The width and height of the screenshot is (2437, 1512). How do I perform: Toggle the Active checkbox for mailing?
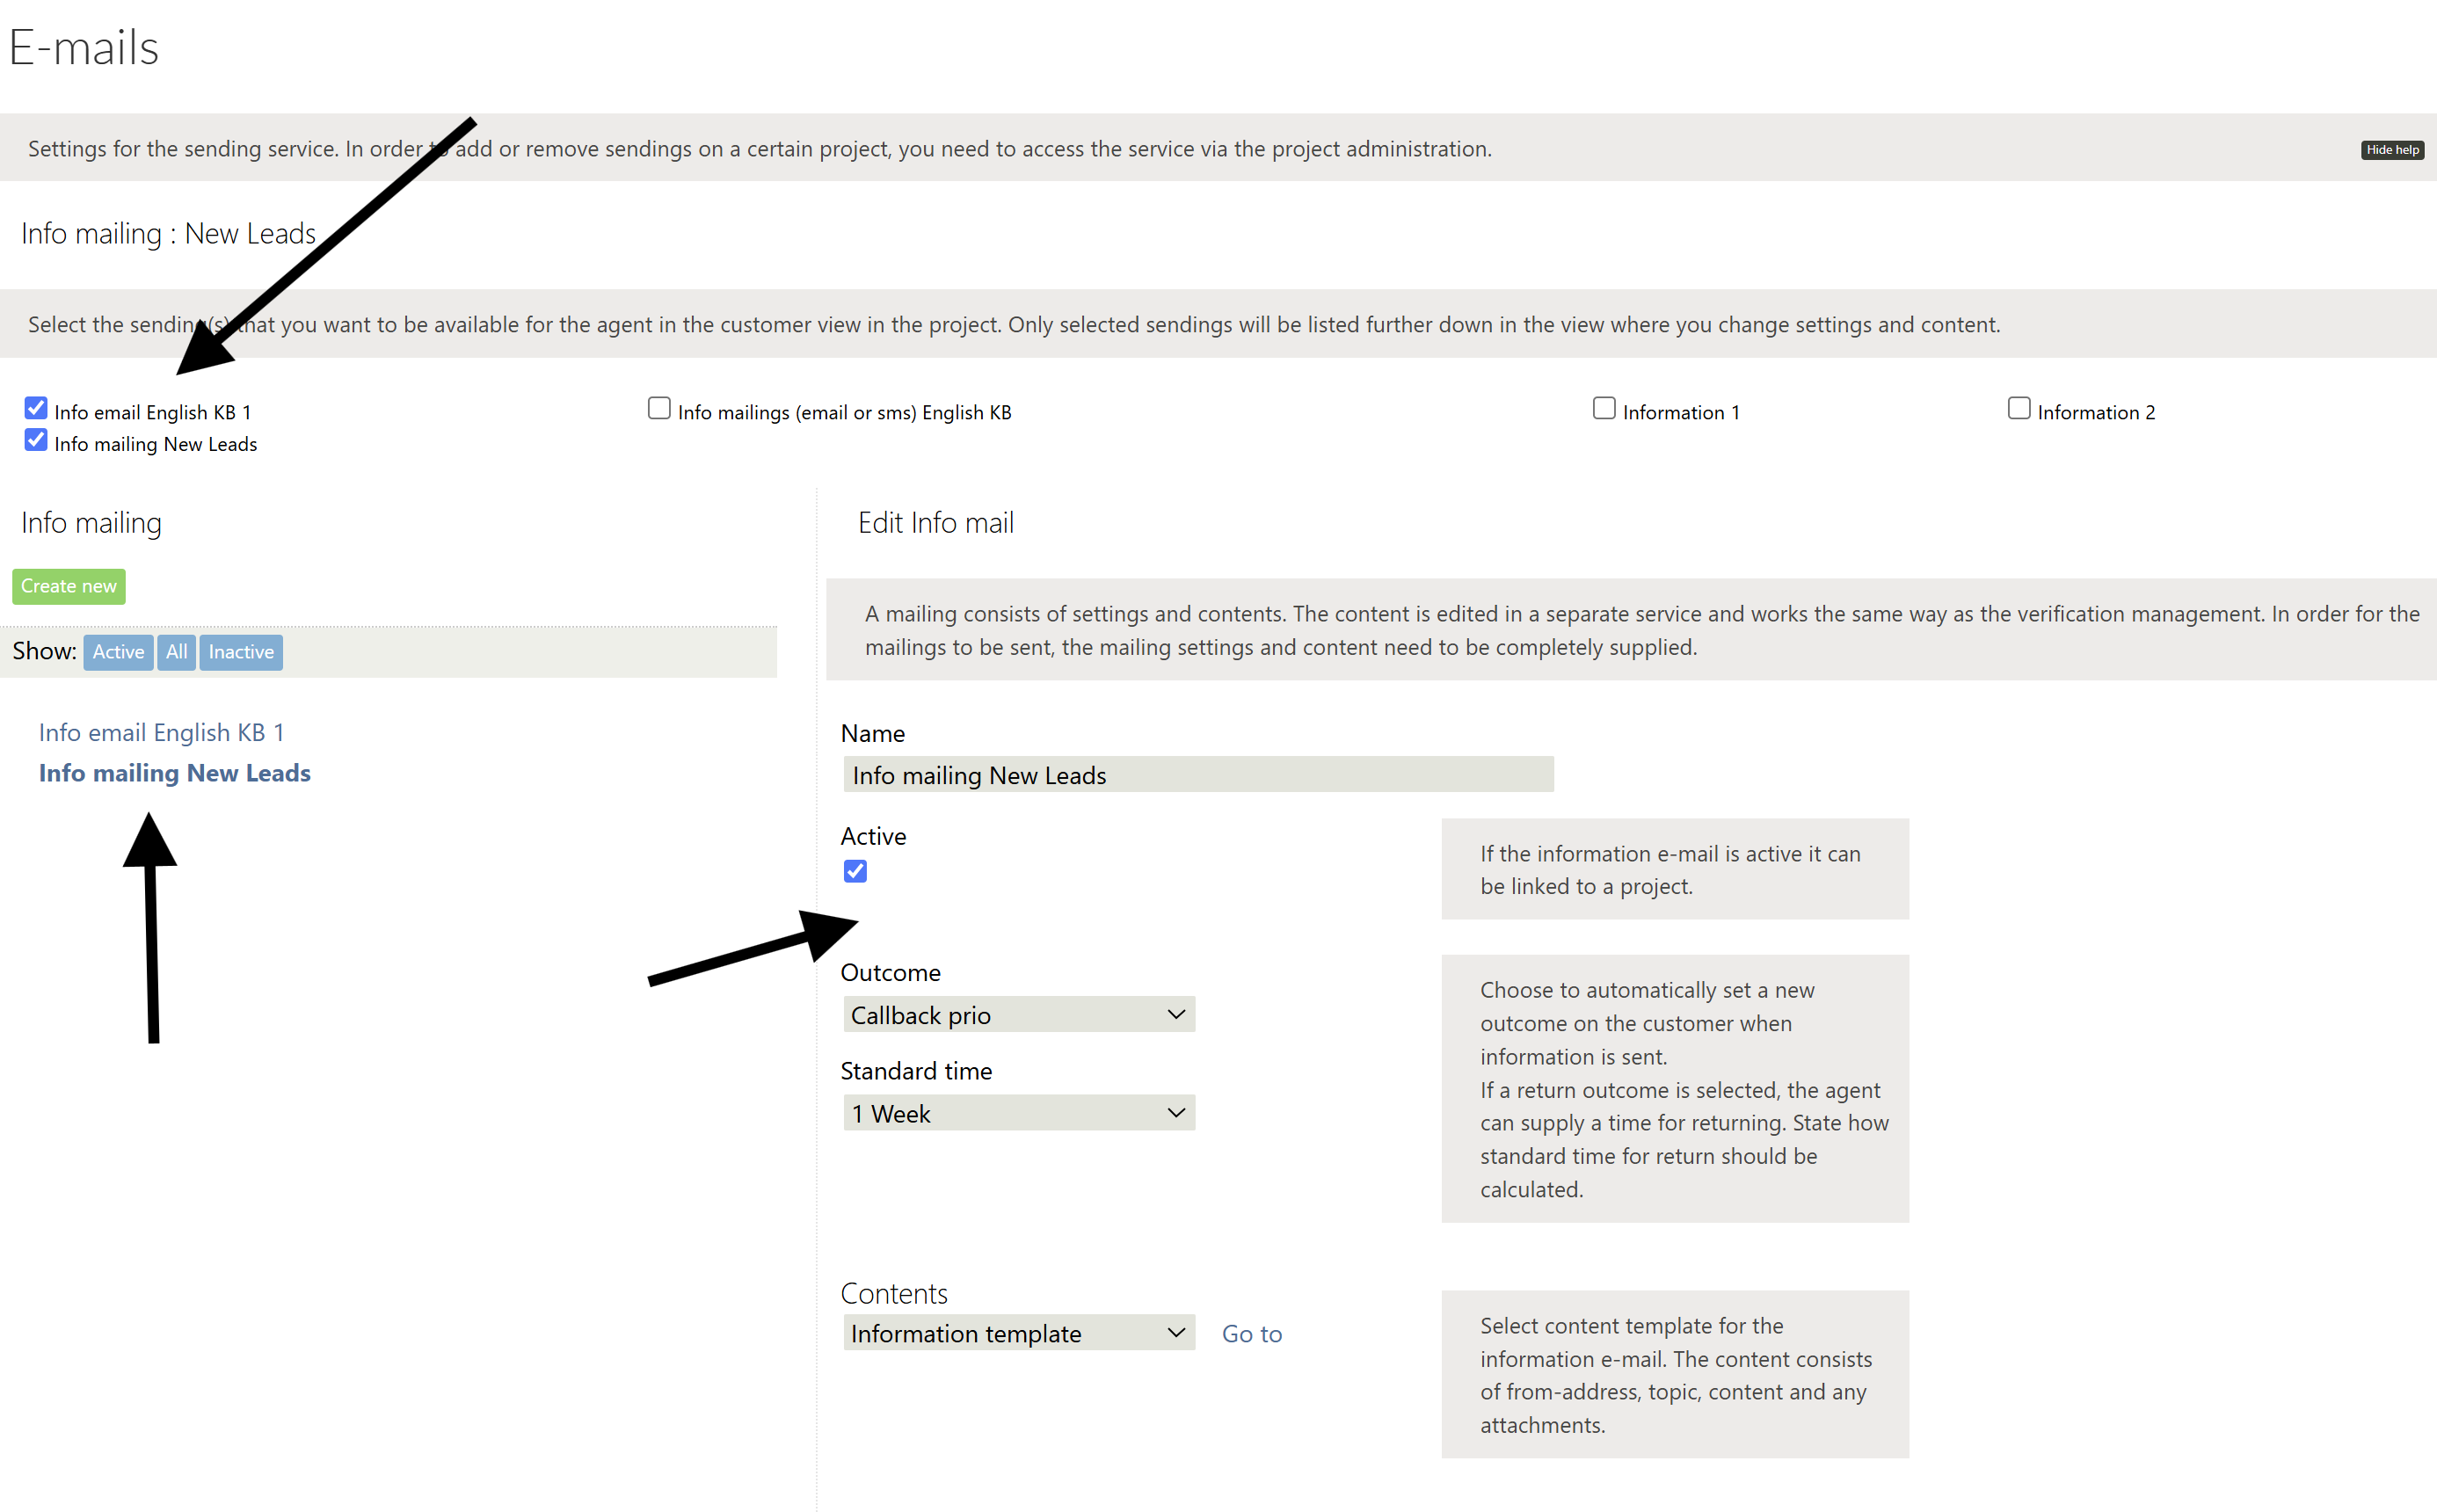click(x=855, y=871)
